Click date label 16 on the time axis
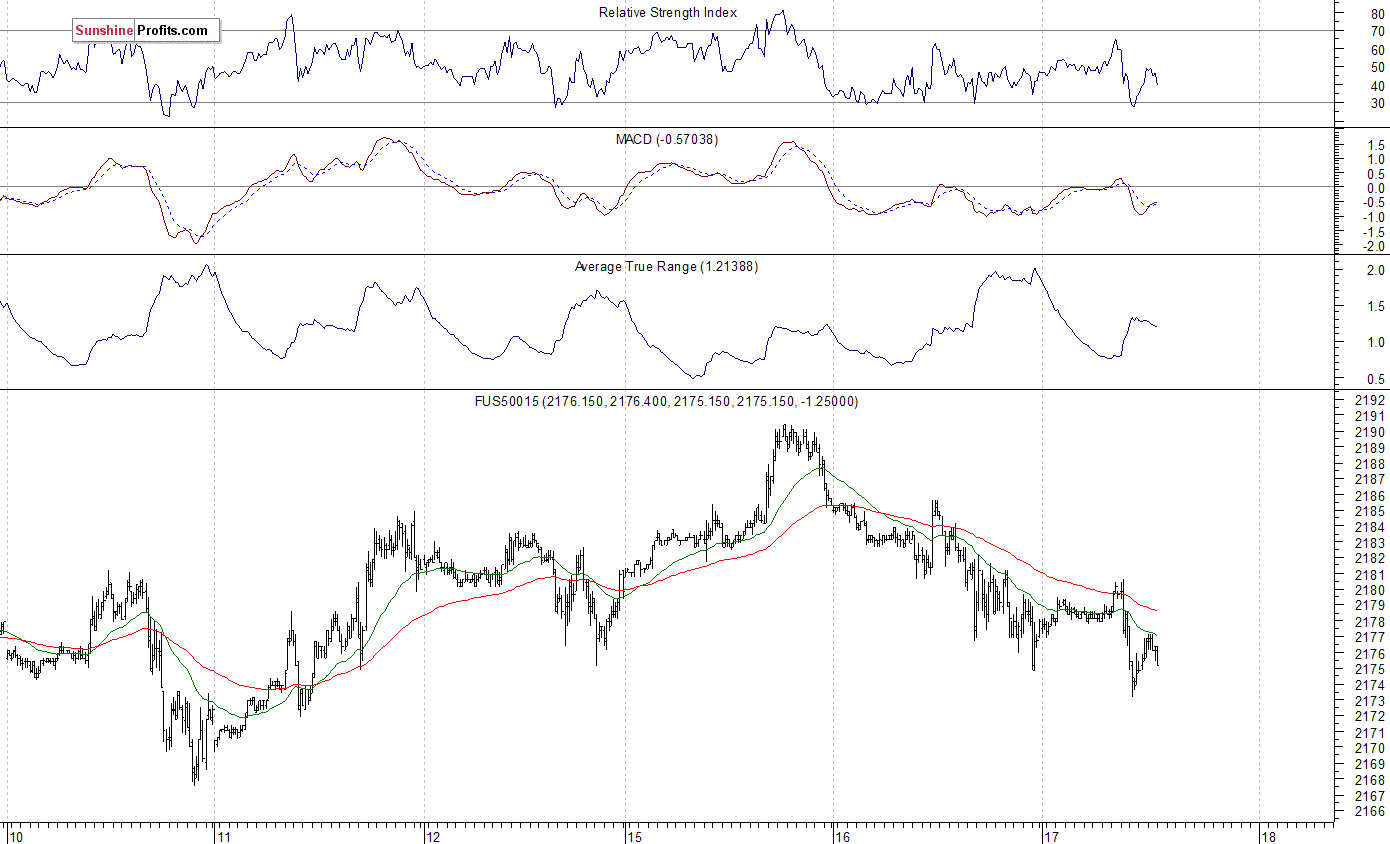1390x844 pixels. coord(842,836)
